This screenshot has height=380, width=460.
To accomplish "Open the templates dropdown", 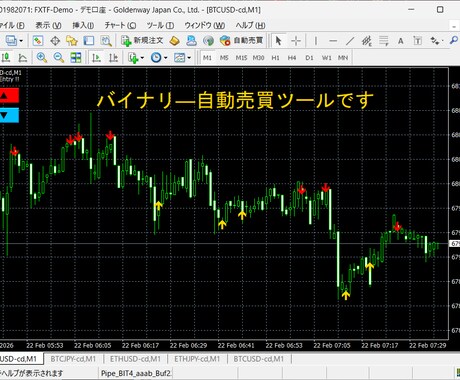I will coord(182,58).
